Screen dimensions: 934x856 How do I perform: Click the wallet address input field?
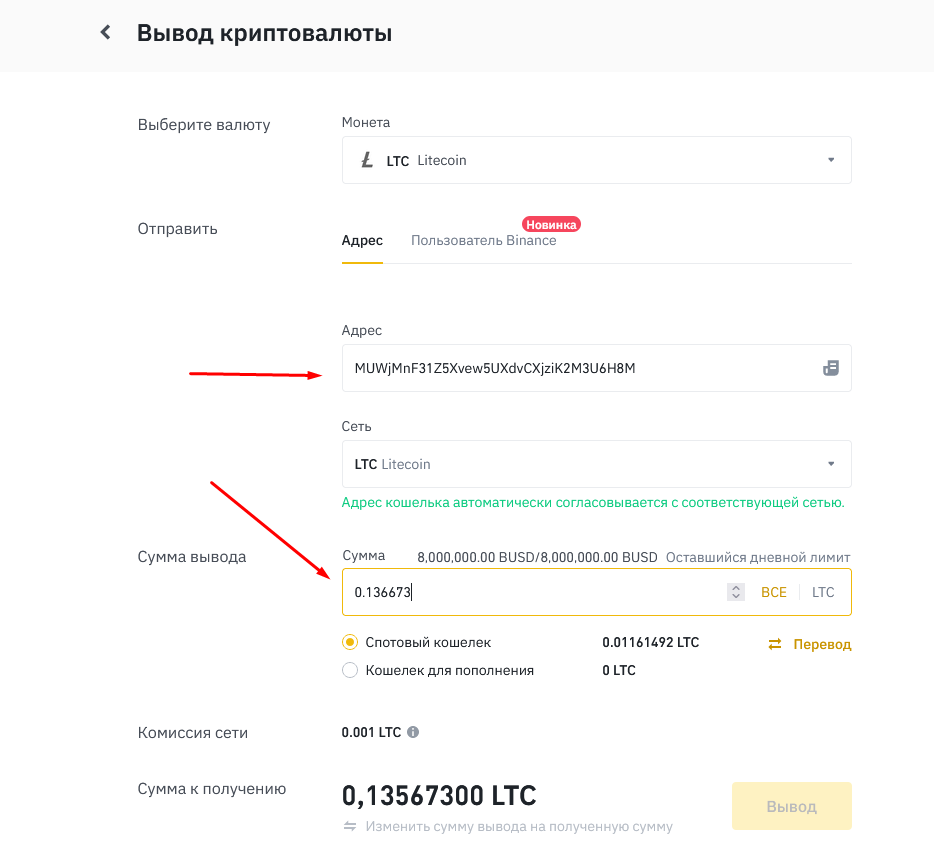[580, 368]
